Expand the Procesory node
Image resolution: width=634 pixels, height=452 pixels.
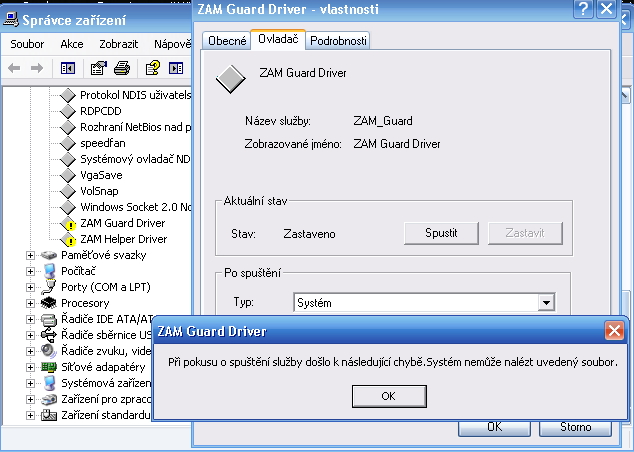30,303
